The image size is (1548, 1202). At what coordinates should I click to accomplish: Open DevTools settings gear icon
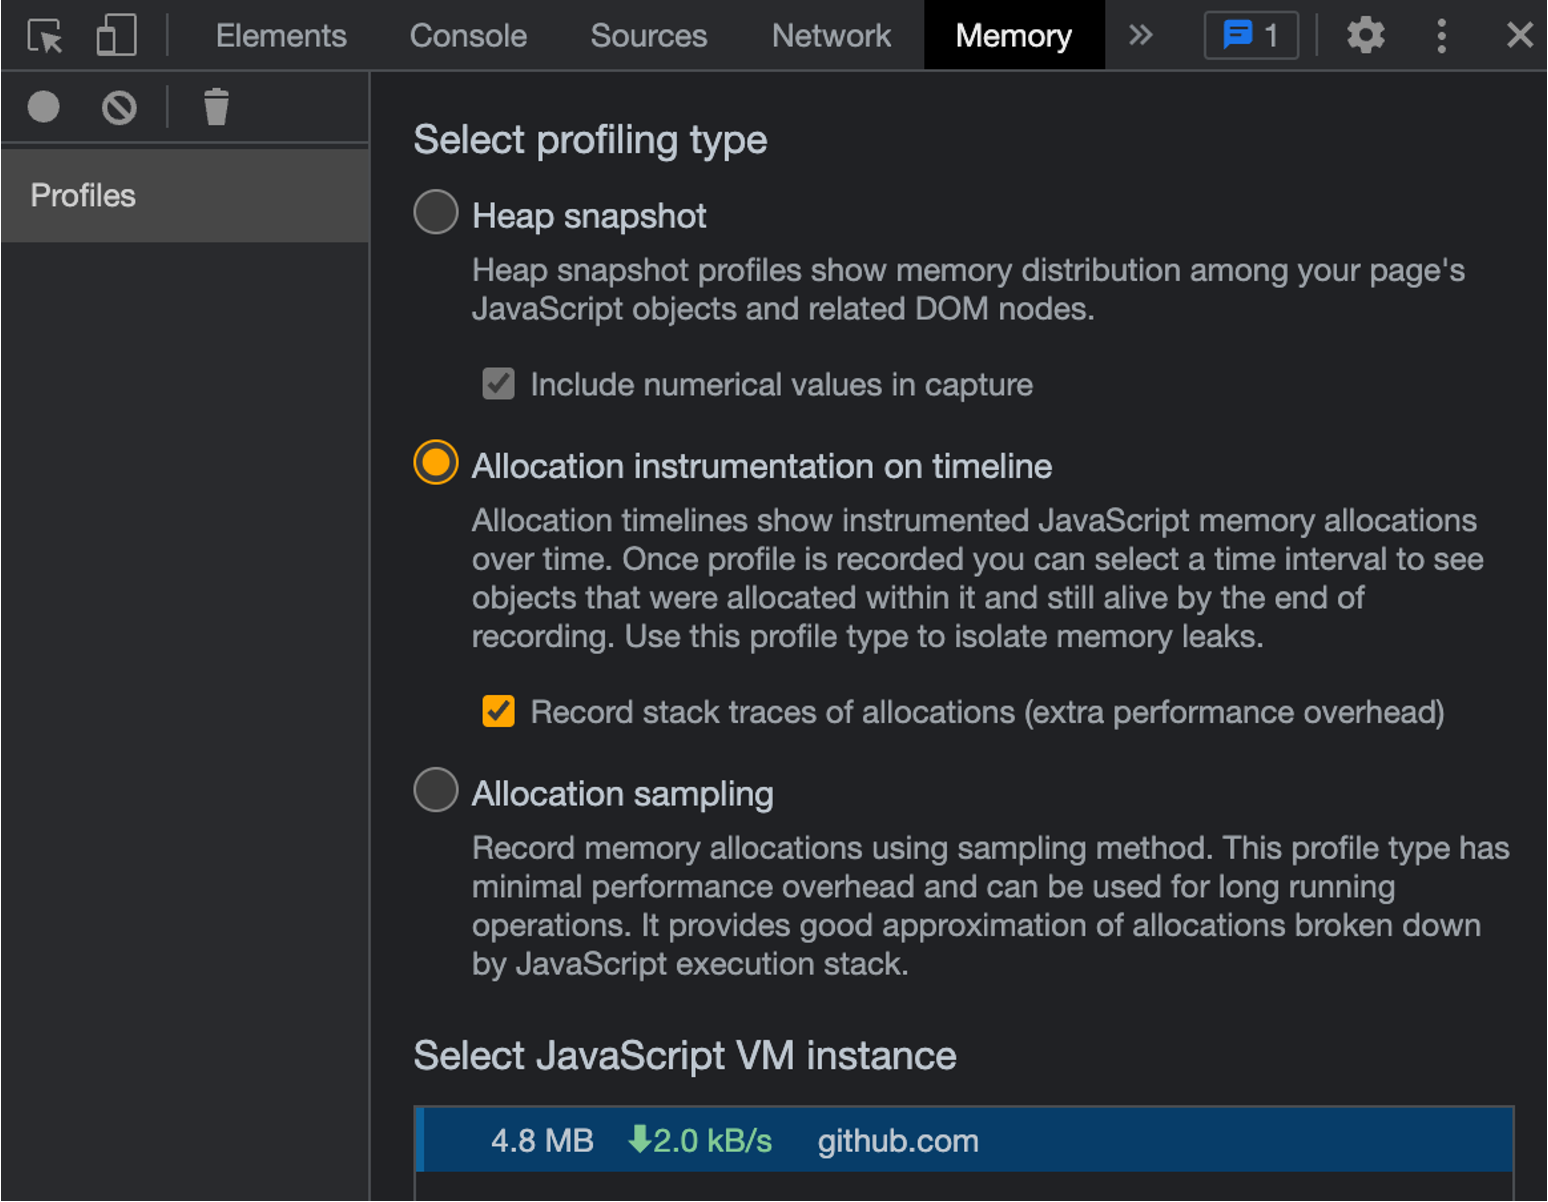(x=1366, y=36)
